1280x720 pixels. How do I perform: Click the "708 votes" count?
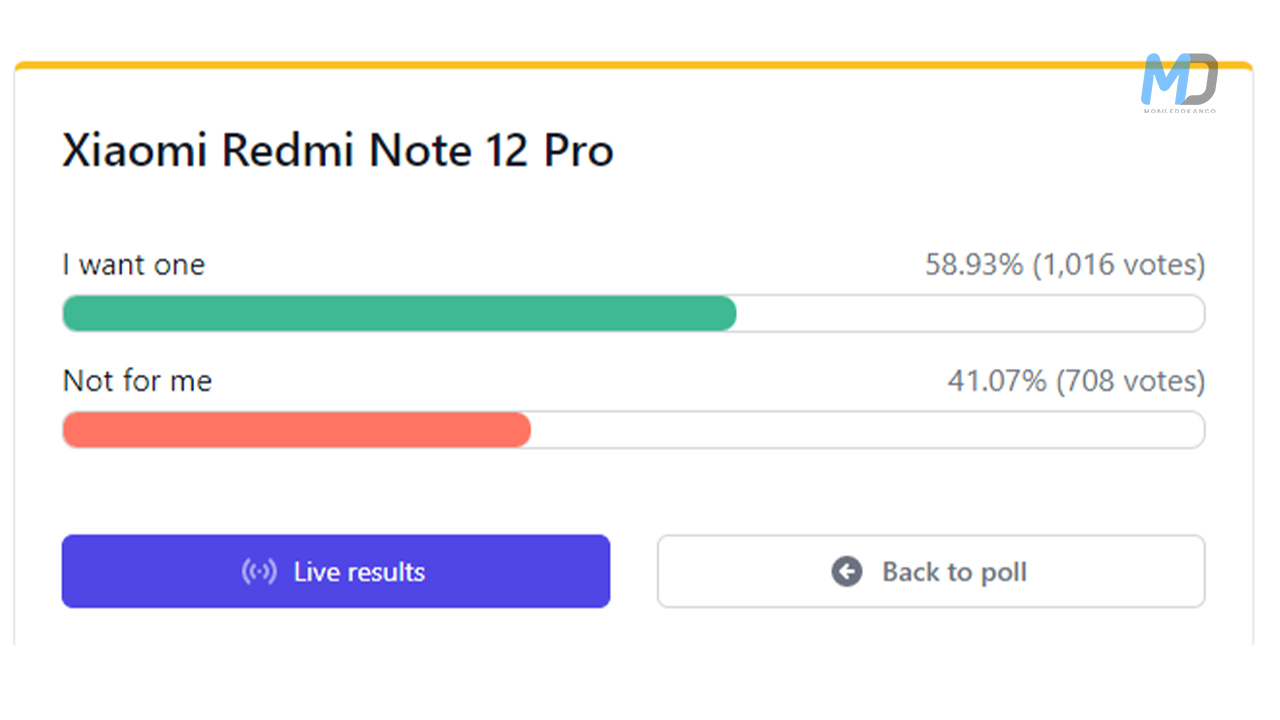pyautogui.click(x=1131, y=381)
